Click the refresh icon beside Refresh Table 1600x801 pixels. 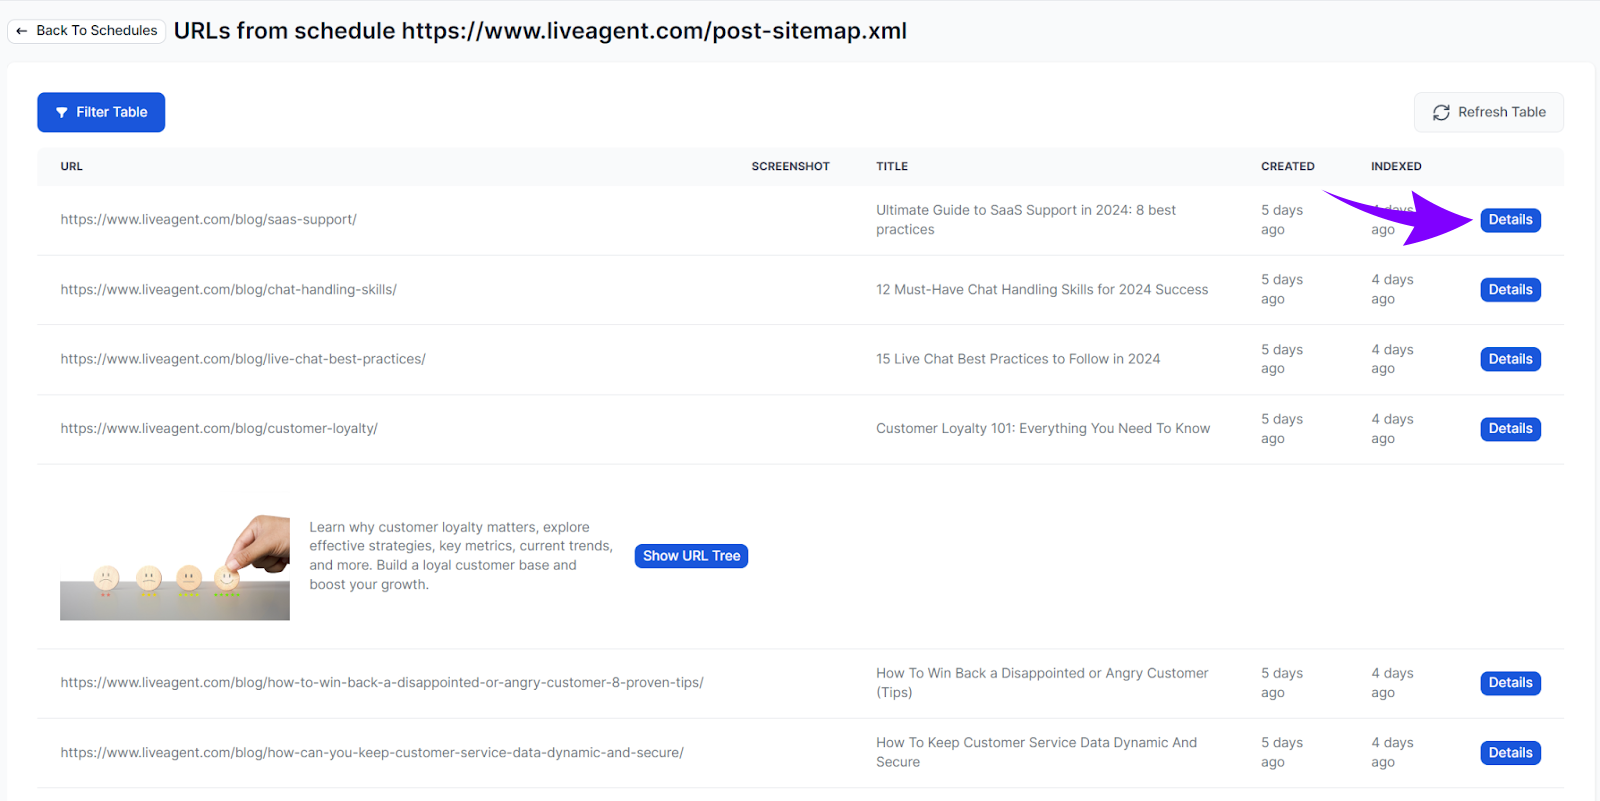(1441, 113)
